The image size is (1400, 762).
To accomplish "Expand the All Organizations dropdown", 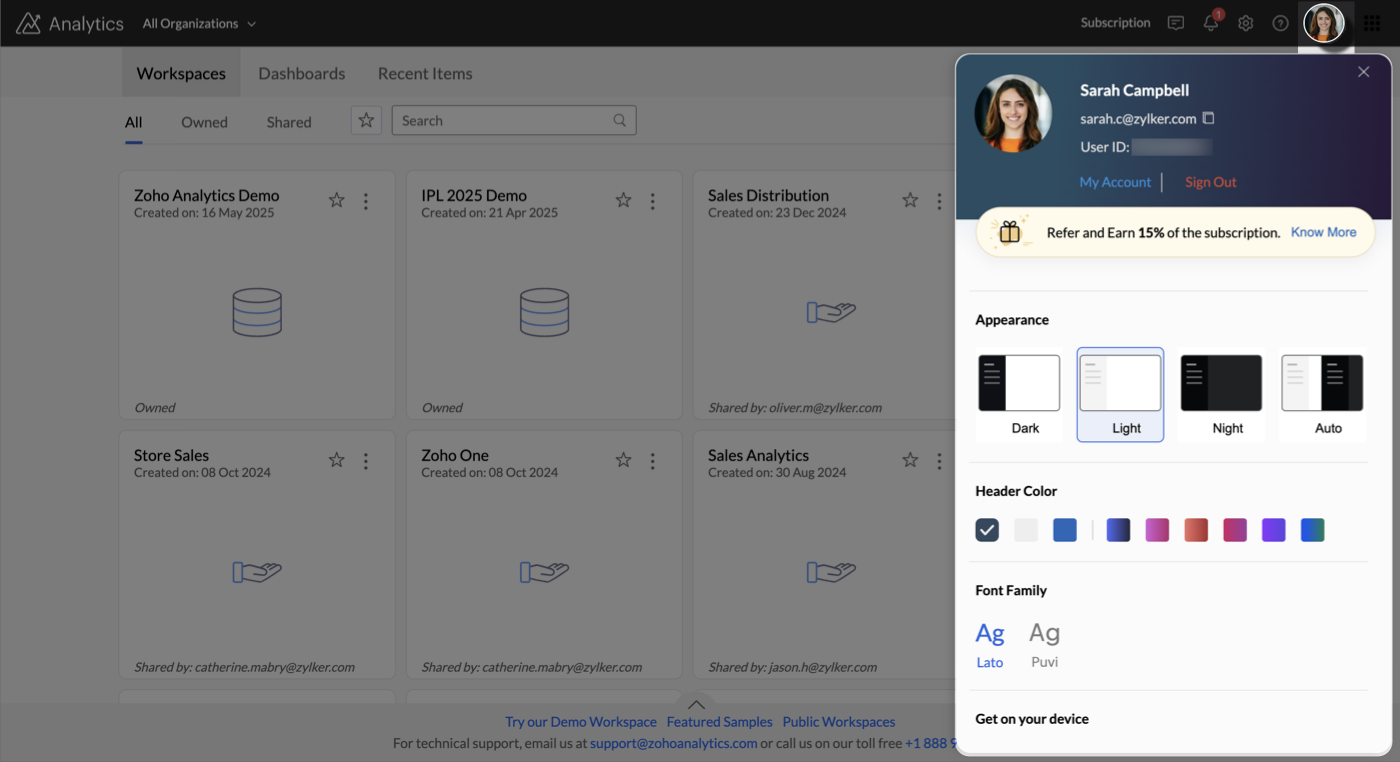I will (199, 23).
